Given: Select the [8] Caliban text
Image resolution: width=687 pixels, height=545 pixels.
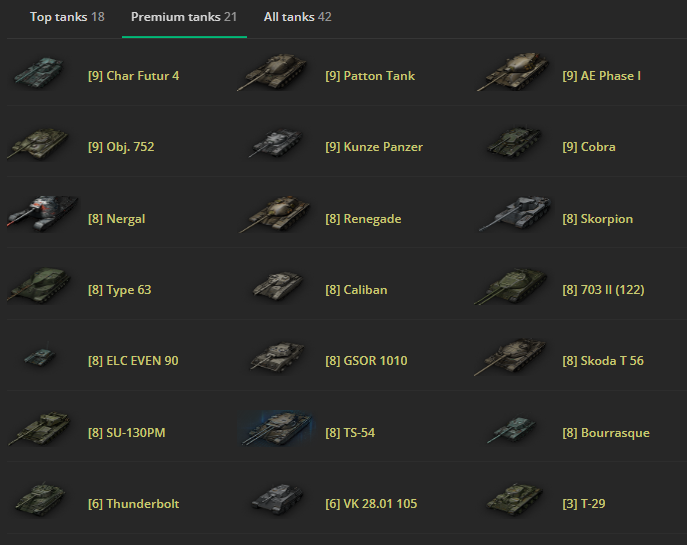Looking at the screenshot, I should (x=356, y=290).
